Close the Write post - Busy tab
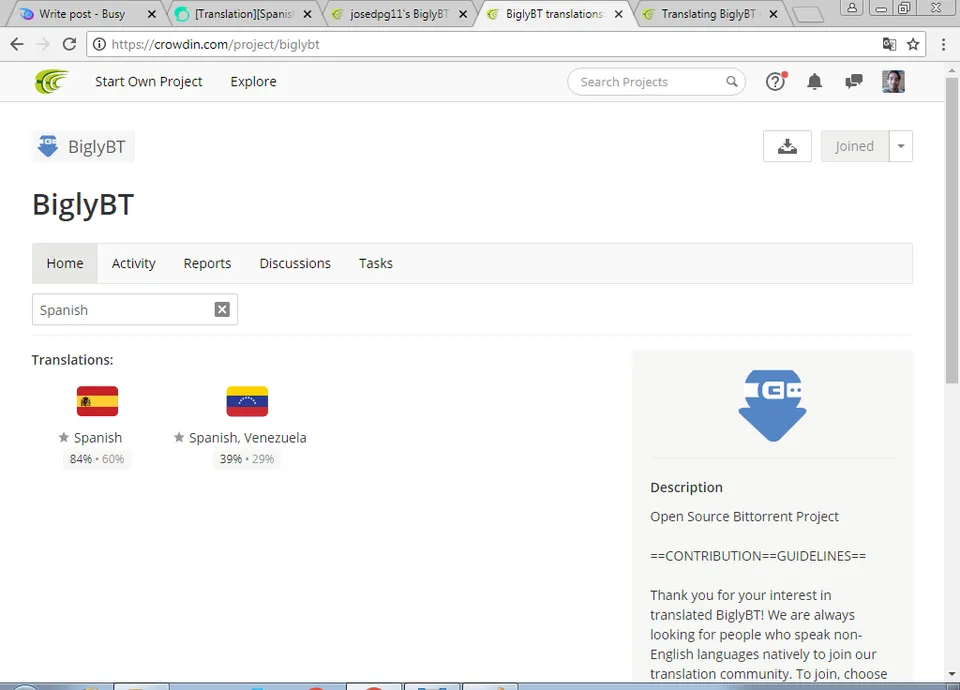 click(152, 14)
